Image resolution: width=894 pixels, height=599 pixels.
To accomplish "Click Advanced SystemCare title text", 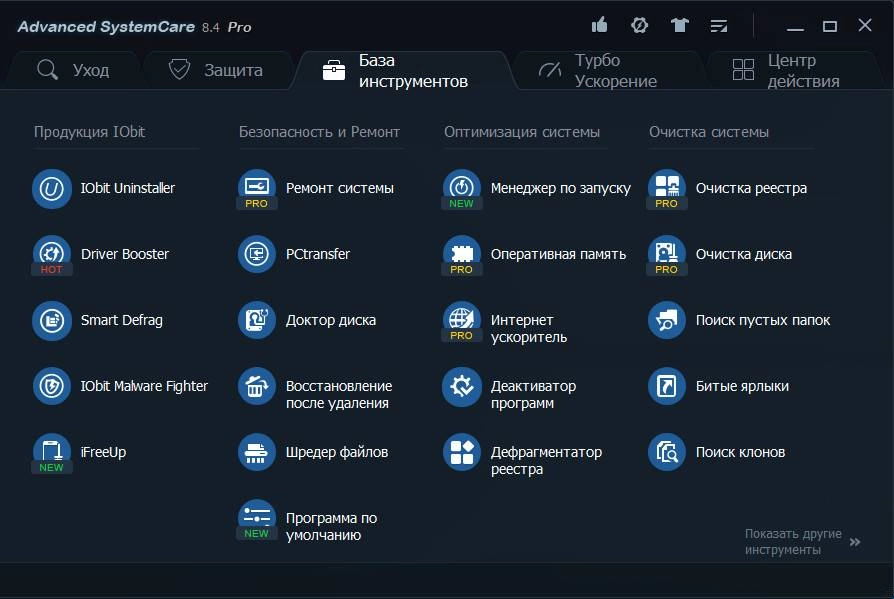I will click(106, 27).
